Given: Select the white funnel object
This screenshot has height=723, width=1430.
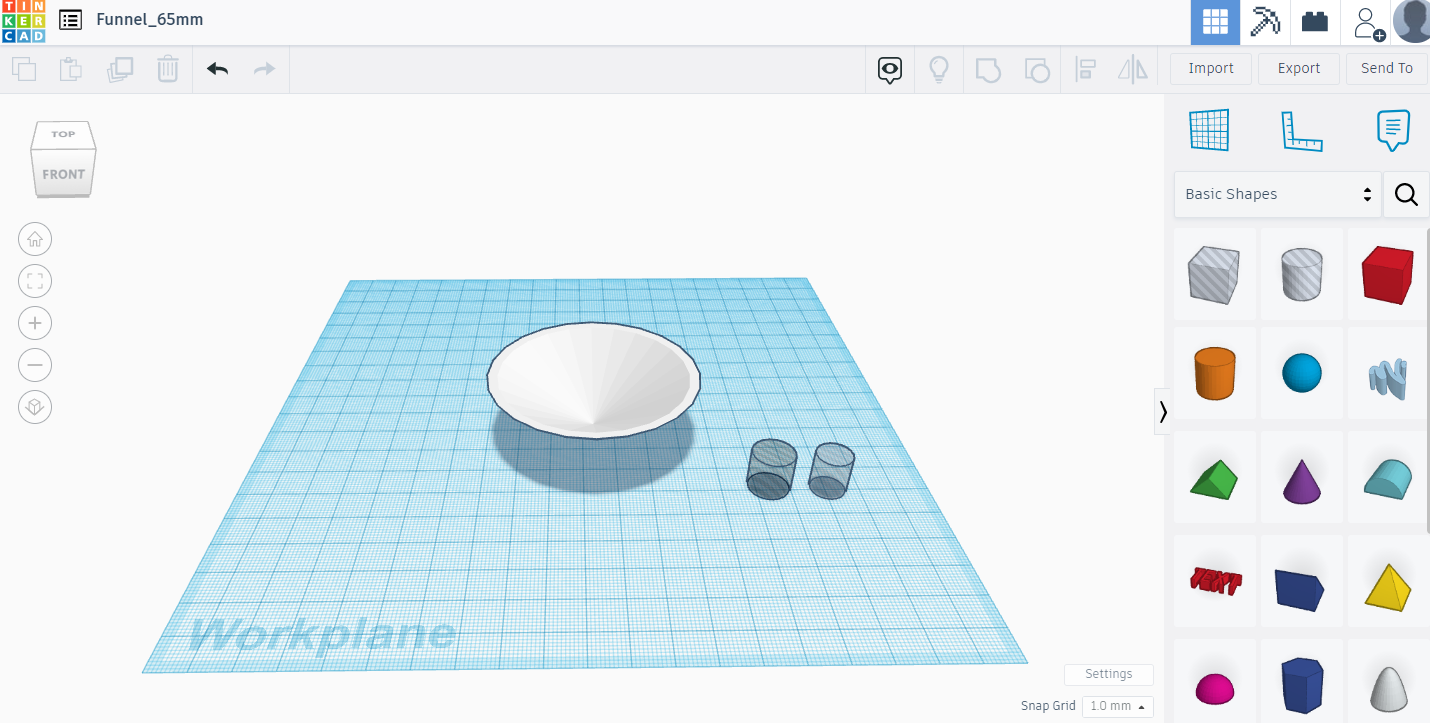Looking at the screenshot, I should pos(594,379).
